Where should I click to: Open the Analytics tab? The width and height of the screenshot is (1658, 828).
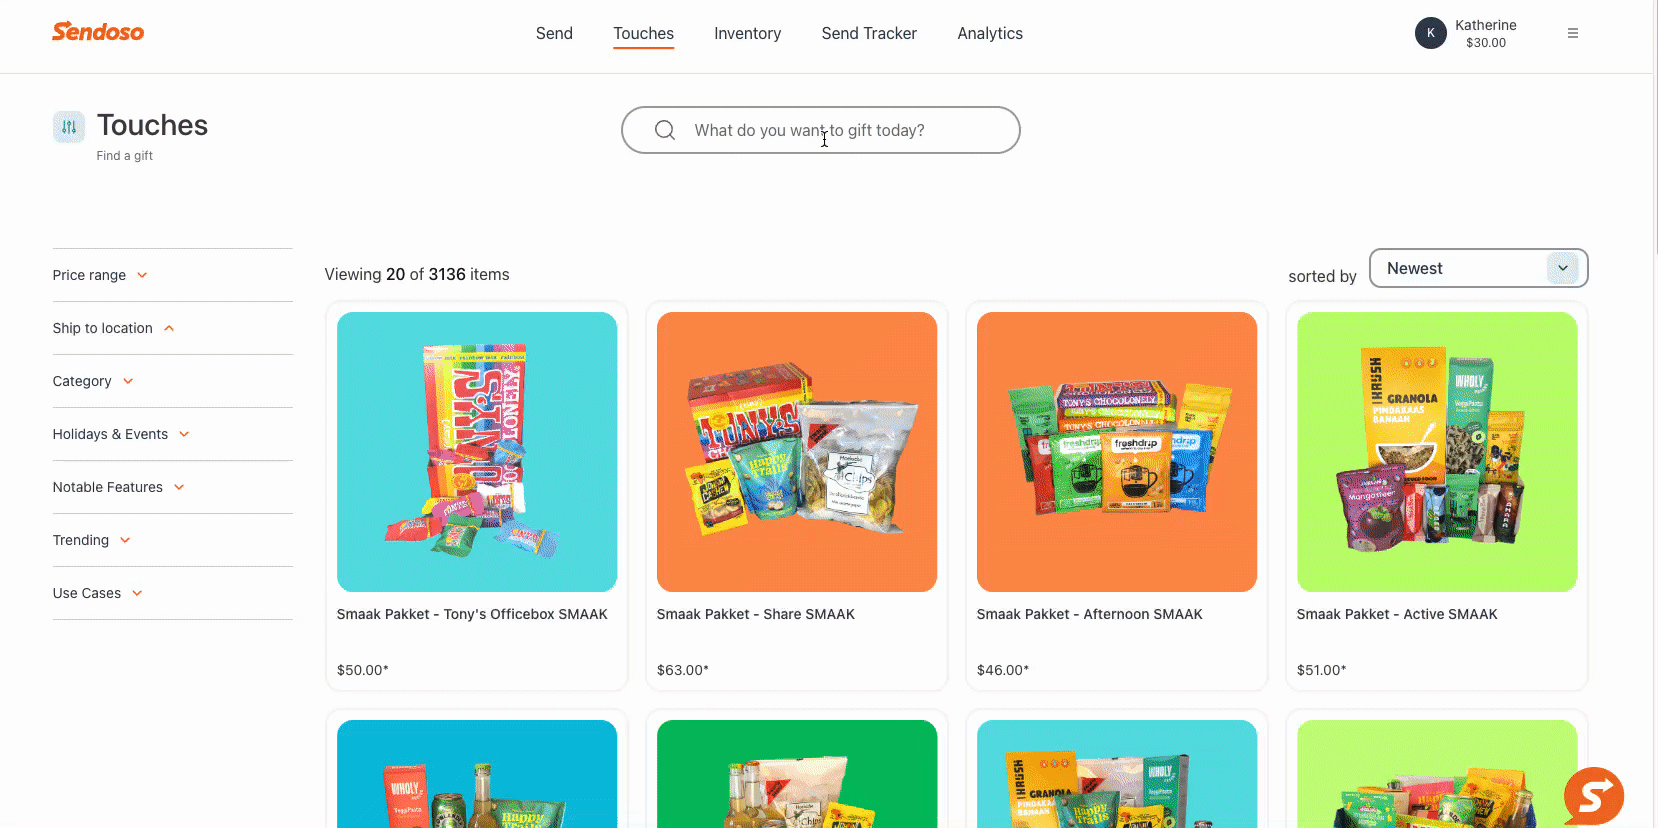tap(990, 33)
